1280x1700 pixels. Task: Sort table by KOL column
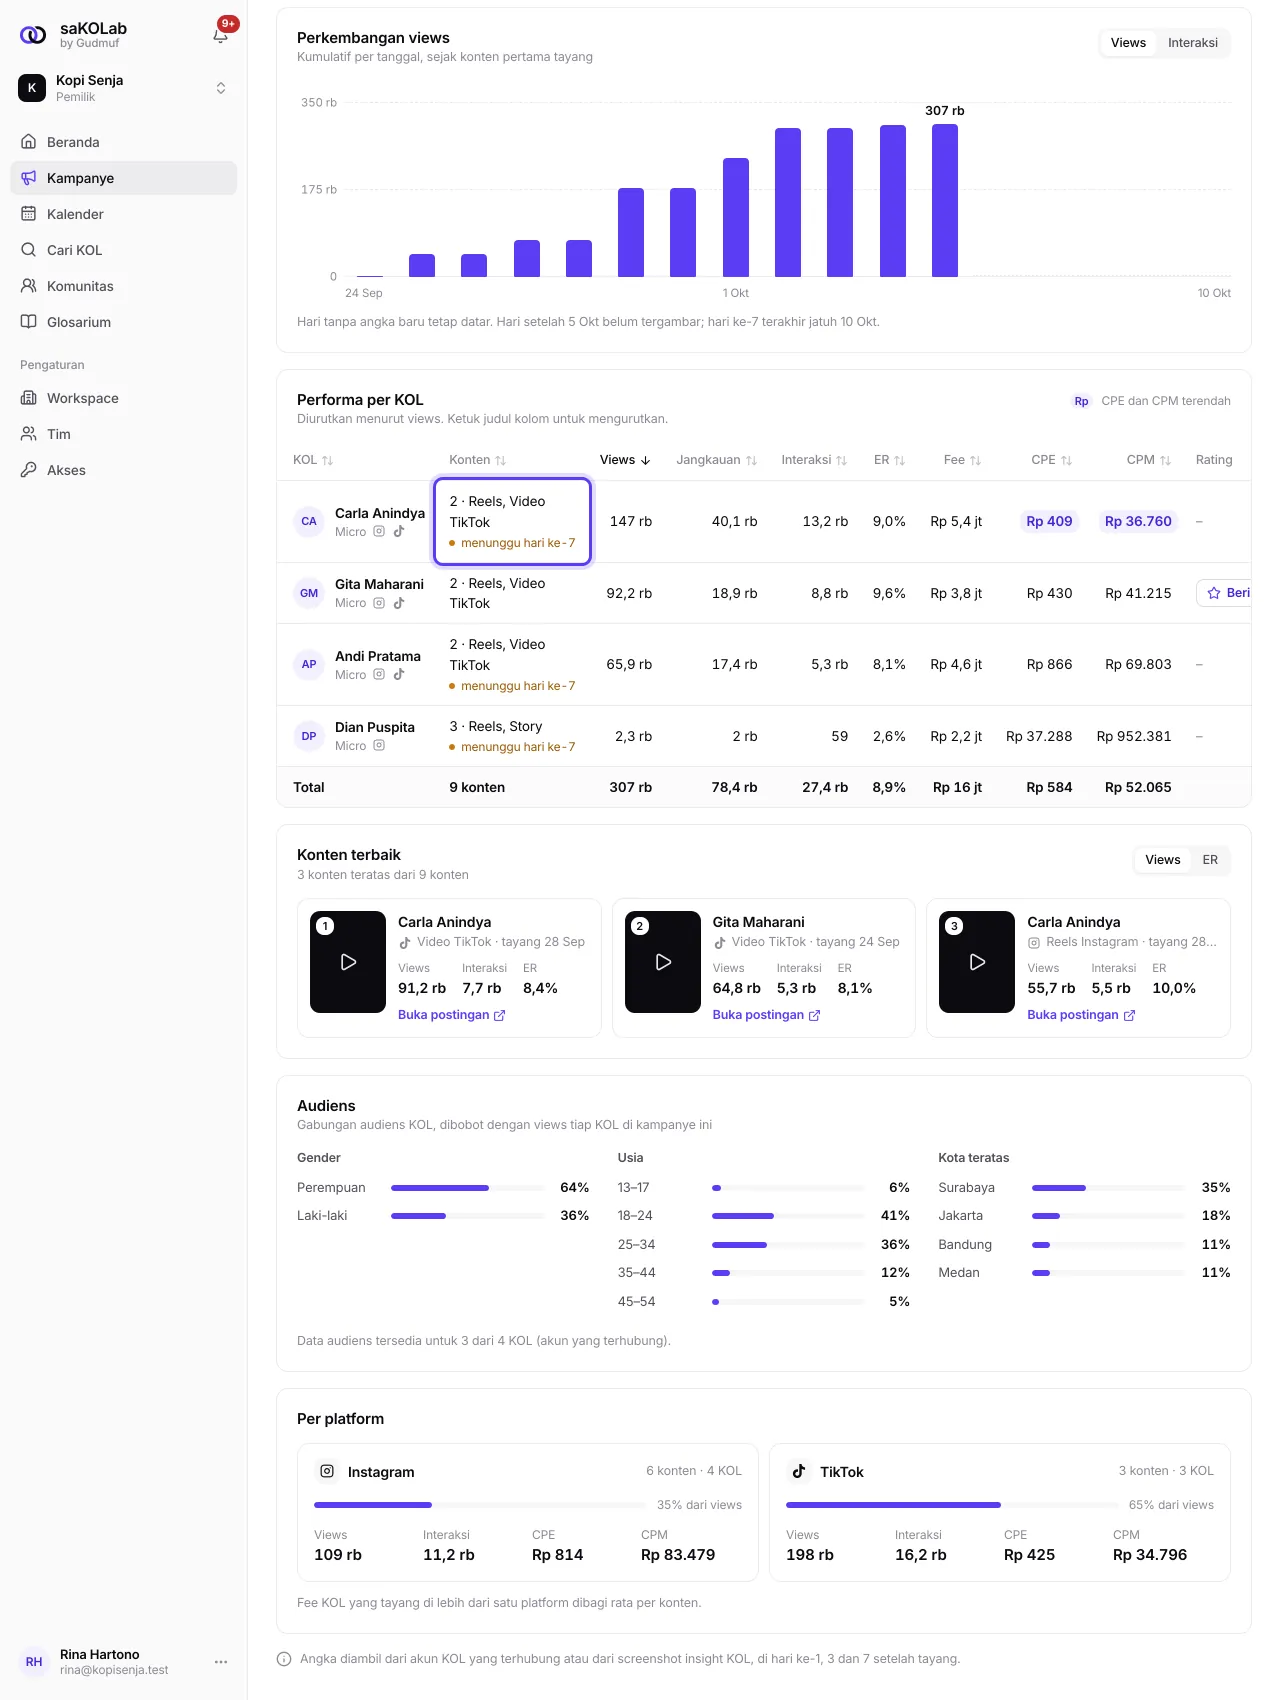point(313,460)
